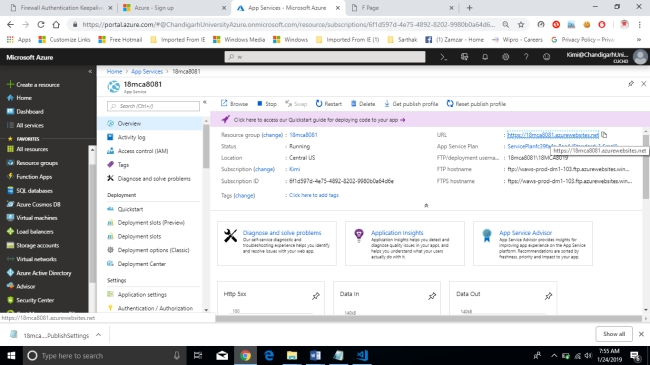Screen dimensions: 650x365
Task: Open Word from the taskbar
Action: coord(315,355)
